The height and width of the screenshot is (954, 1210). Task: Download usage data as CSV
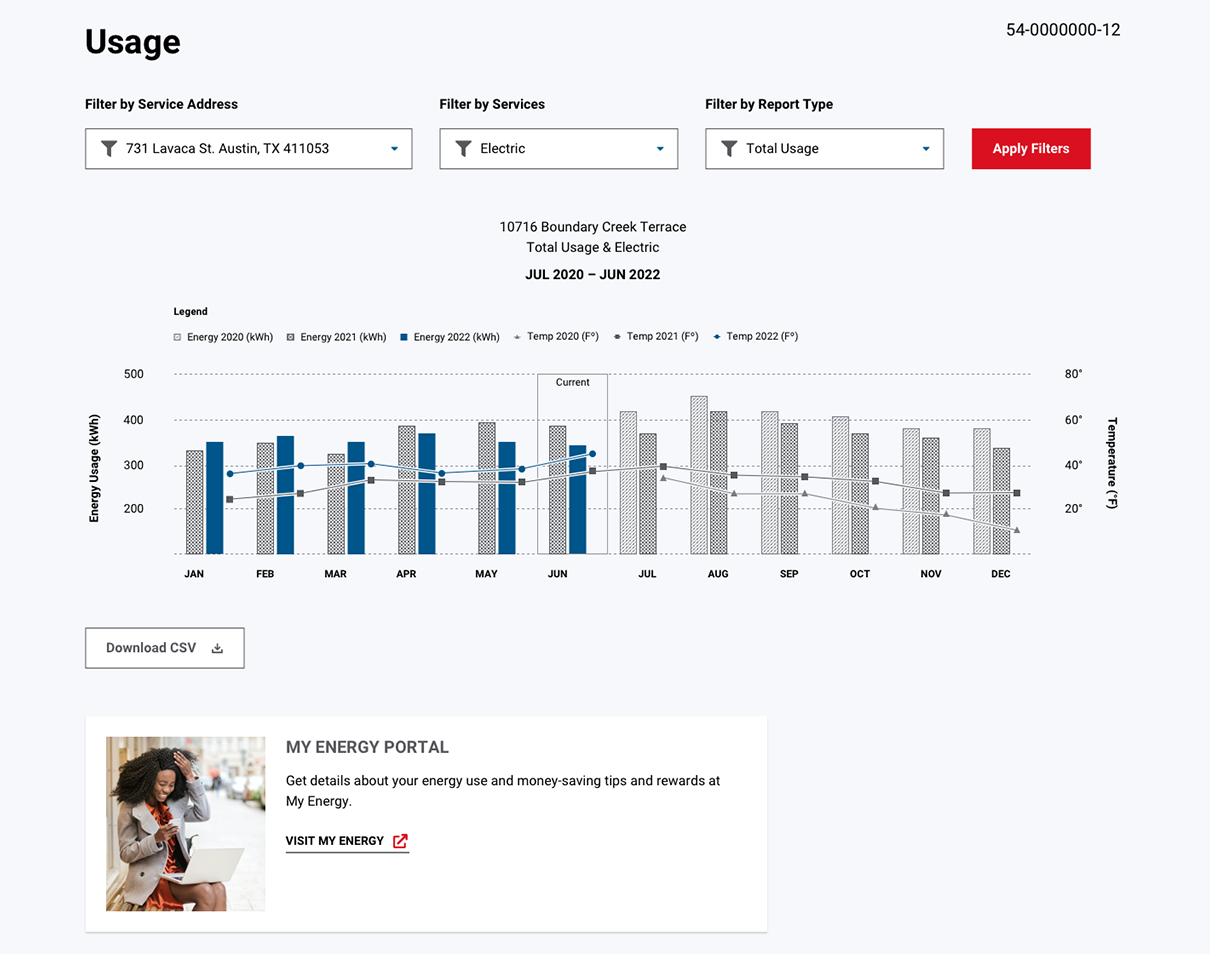pos(164,648)
